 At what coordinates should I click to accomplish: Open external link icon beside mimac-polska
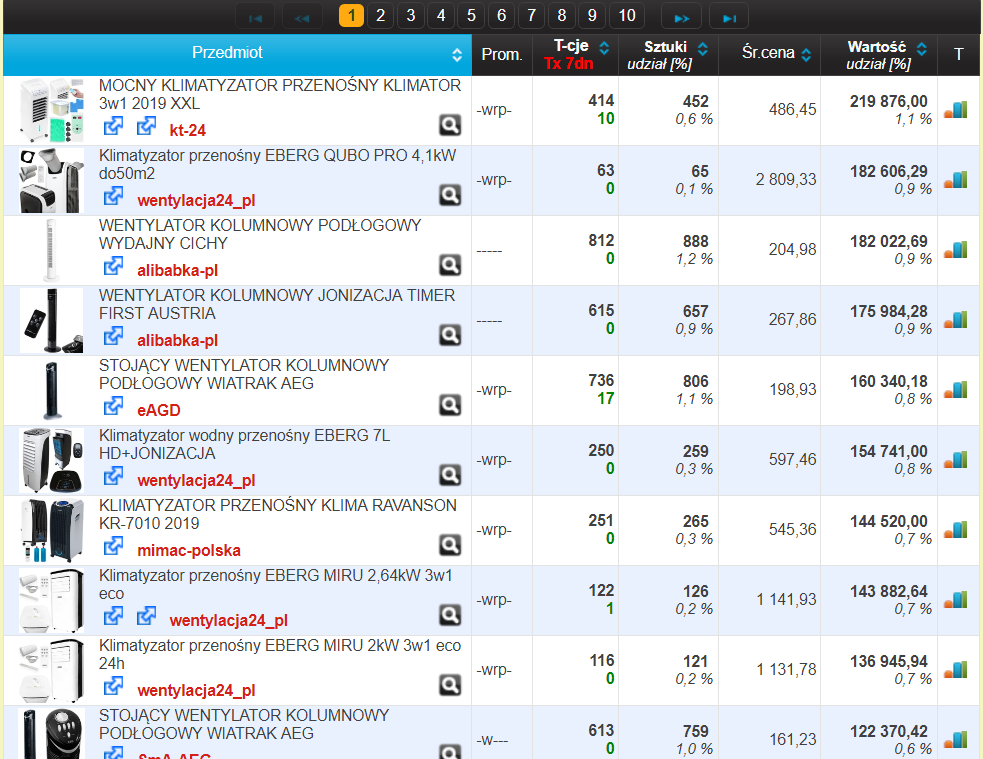[113, 546]
